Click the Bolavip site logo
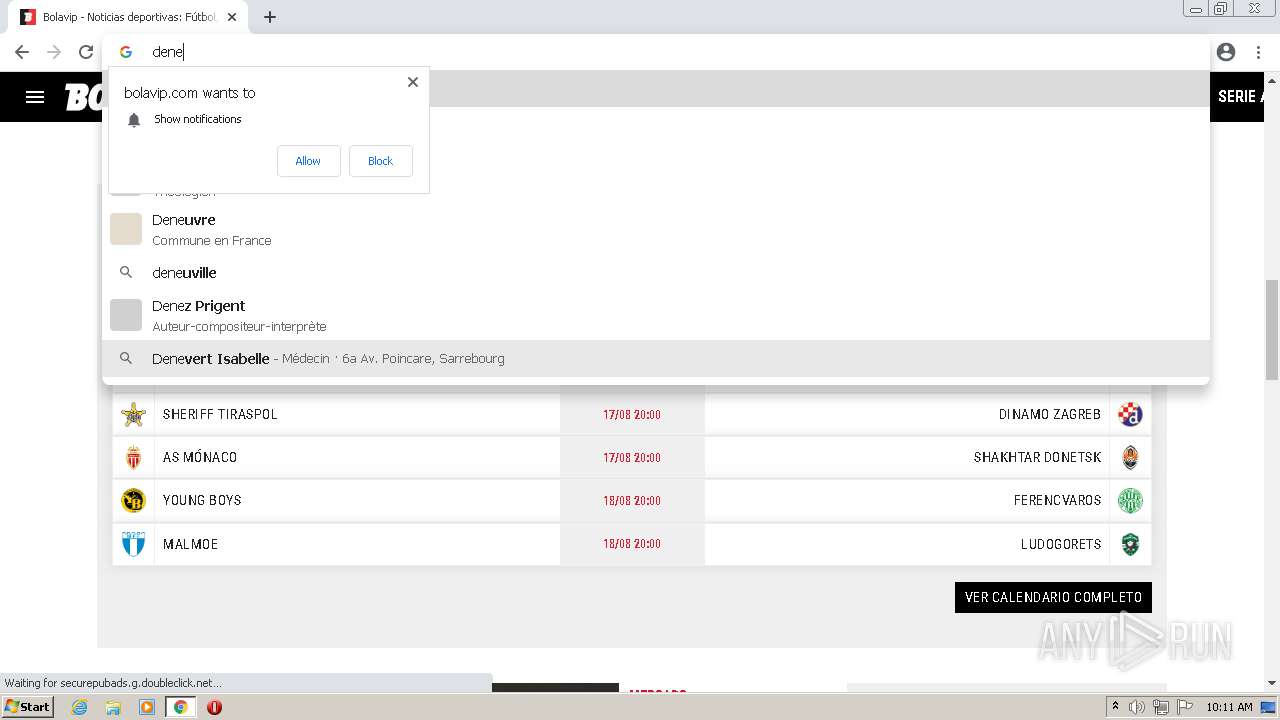 coord(82,97)
